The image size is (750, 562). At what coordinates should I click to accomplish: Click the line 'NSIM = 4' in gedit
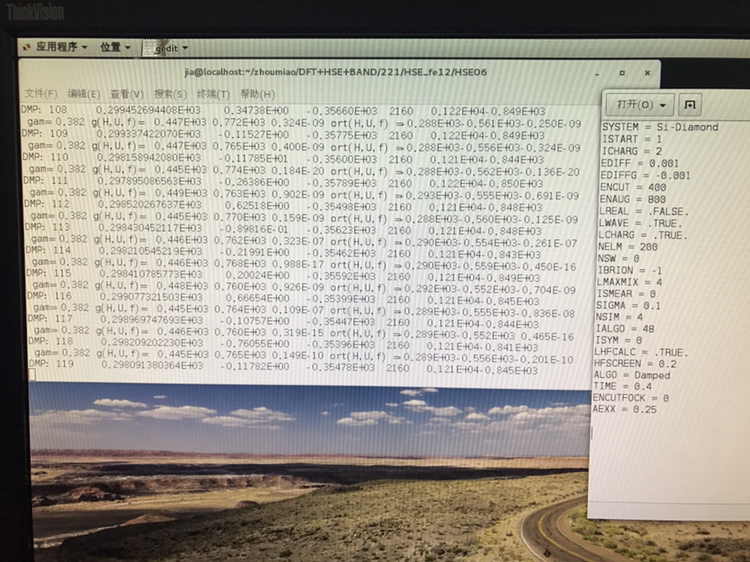[619, 317]
